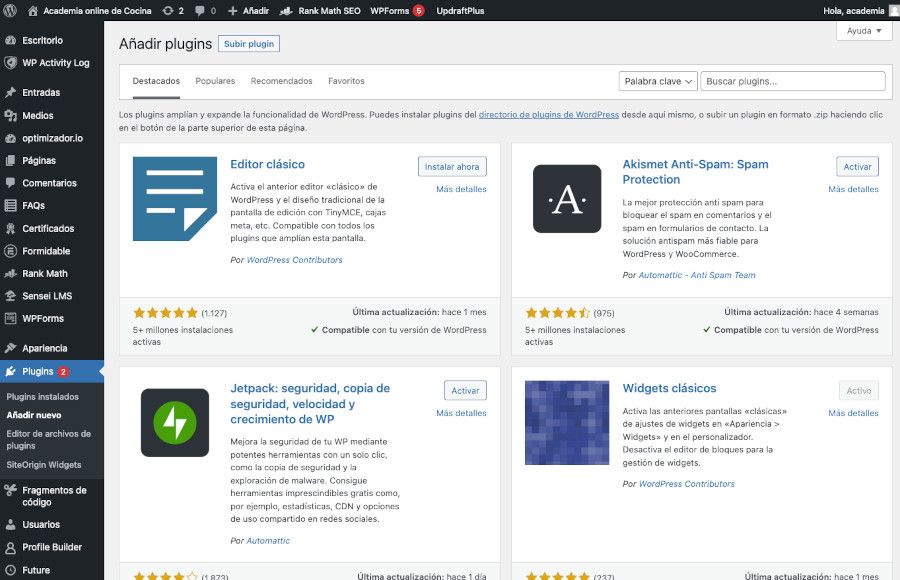Image resolution: width=900 pixels, height=580 pixels.
Task: Click the Rank Math icon in sidebar
Action: click(x=10, y=273)
